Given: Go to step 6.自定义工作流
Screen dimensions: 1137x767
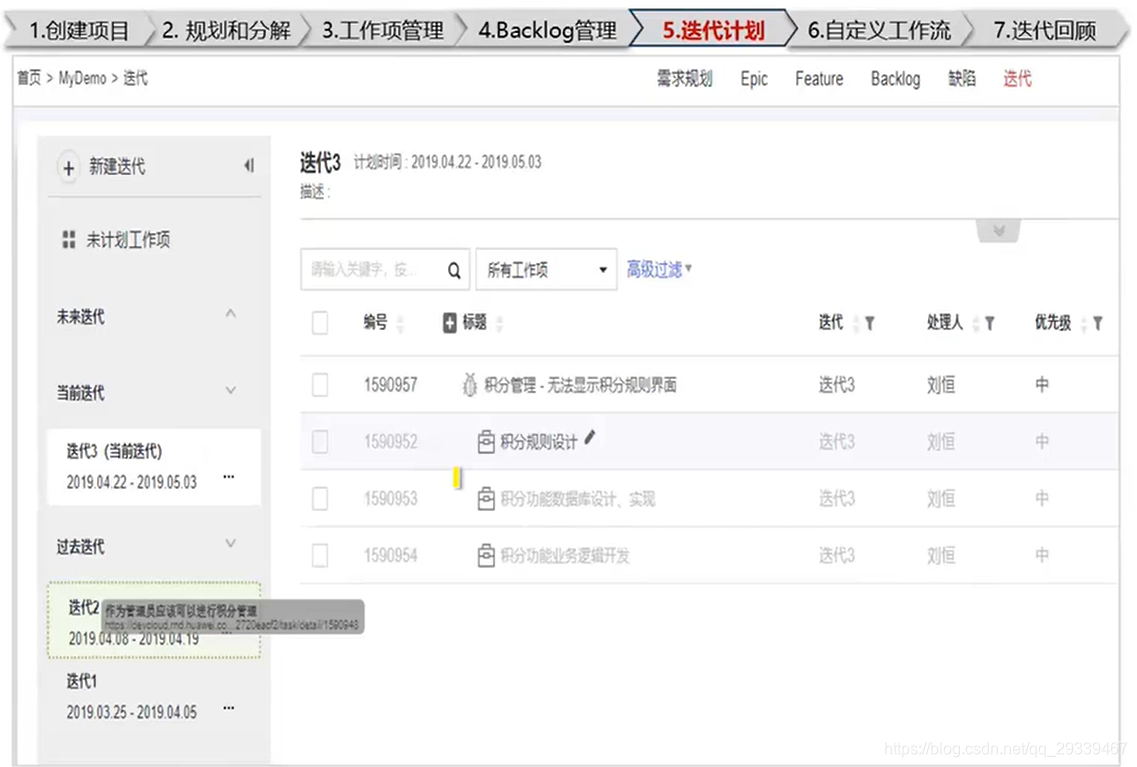Looking at the screenshot, I should pyautogui.click(x=879, y=30).
